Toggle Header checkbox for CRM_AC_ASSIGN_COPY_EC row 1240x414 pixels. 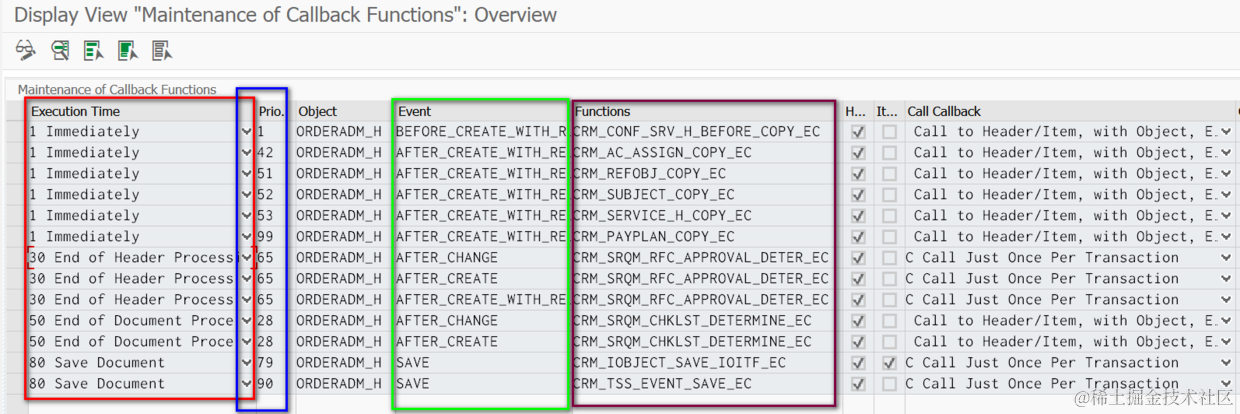(x=857, y=153)
